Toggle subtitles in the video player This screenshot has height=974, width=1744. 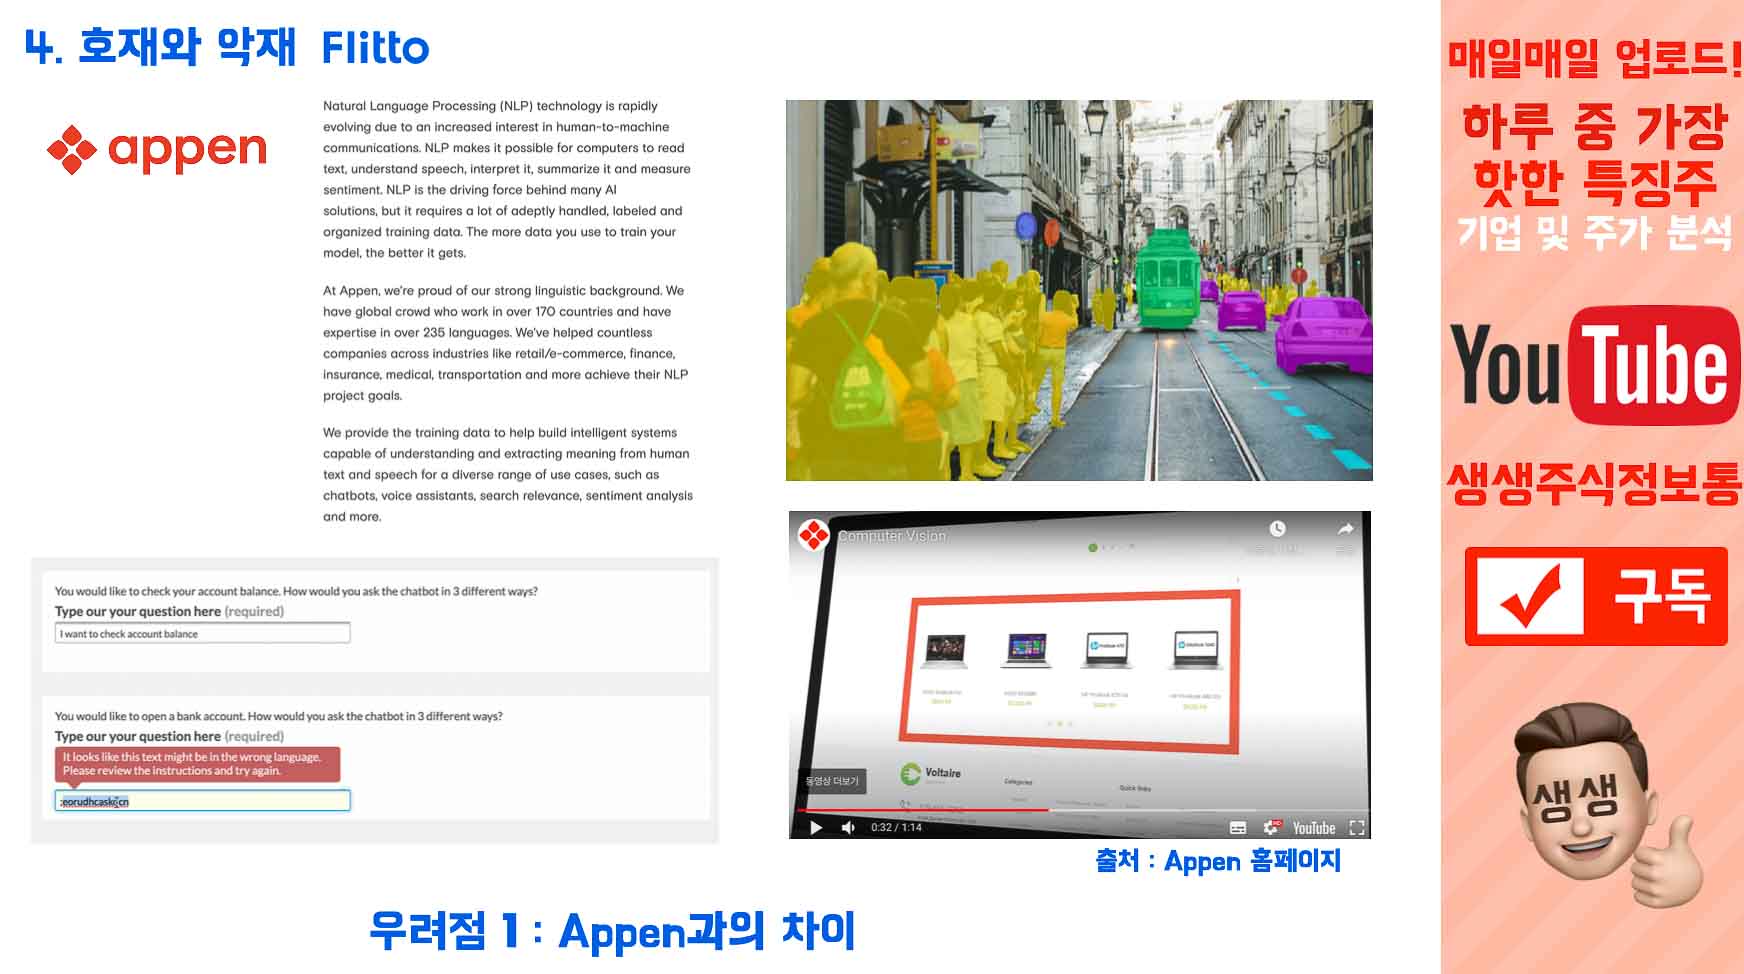coord(1237,828)
